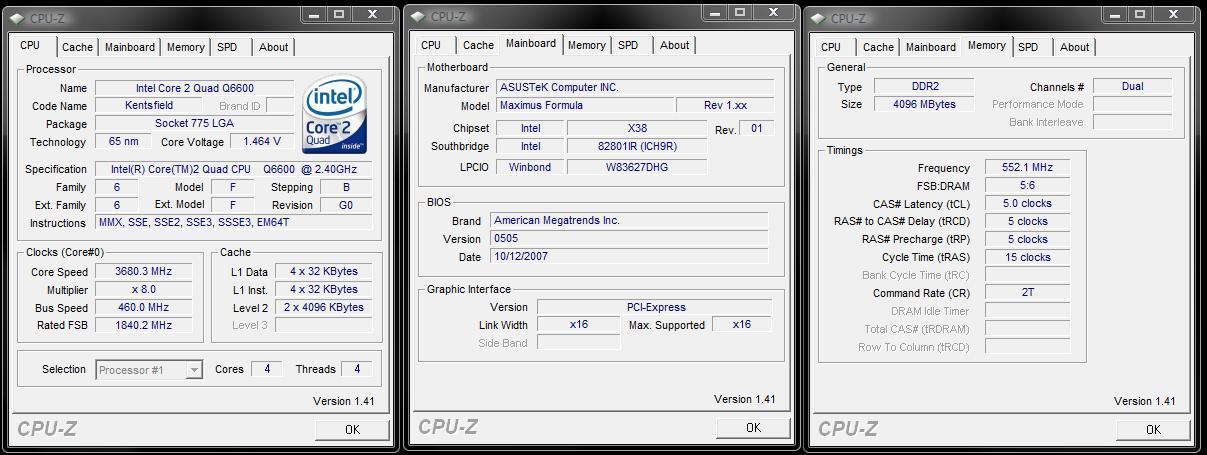Click the Cores value 4
The height and width of the screenshot is (455, 1207).
pos(266,369)
